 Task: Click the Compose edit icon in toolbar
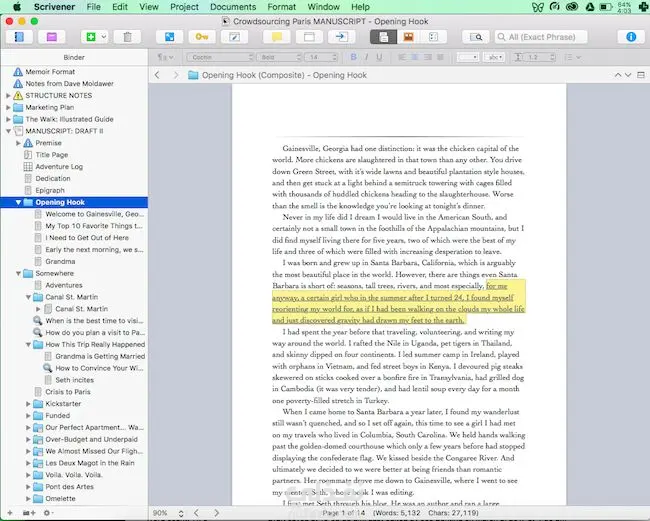[235, 37]
